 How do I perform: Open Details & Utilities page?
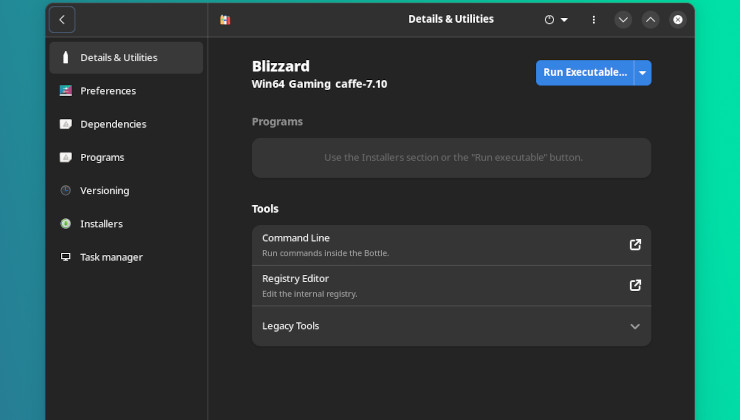(126, 58)
